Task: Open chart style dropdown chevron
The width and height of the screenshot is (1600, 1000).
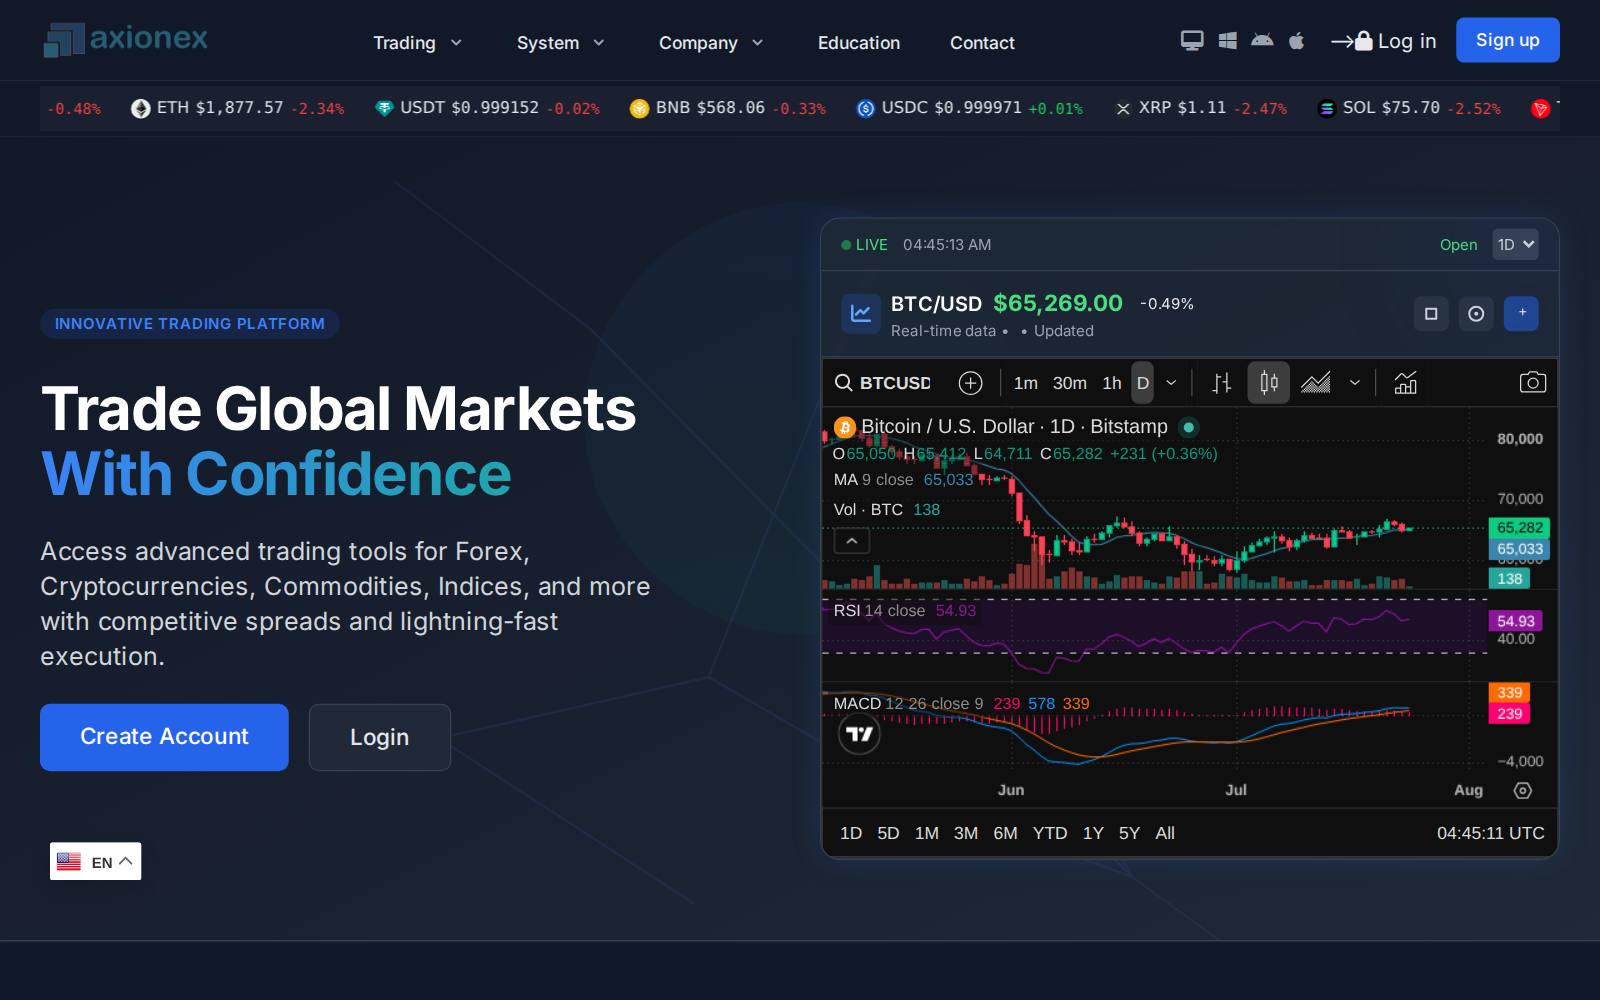Action: [x=1355, y=383]
